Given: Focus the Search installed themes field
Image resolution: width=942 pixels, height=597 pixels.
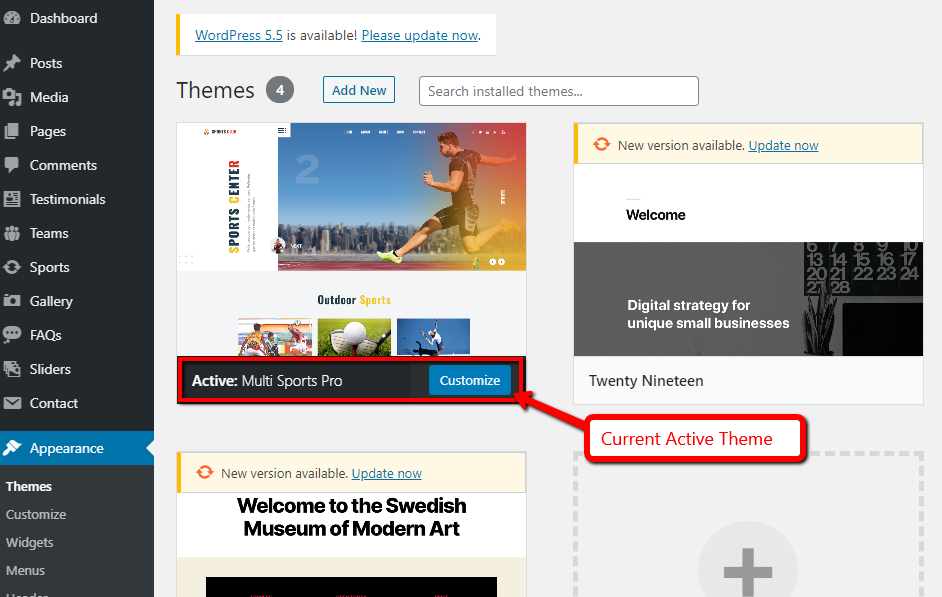Looking at the screenshot, I should (559, 91).
